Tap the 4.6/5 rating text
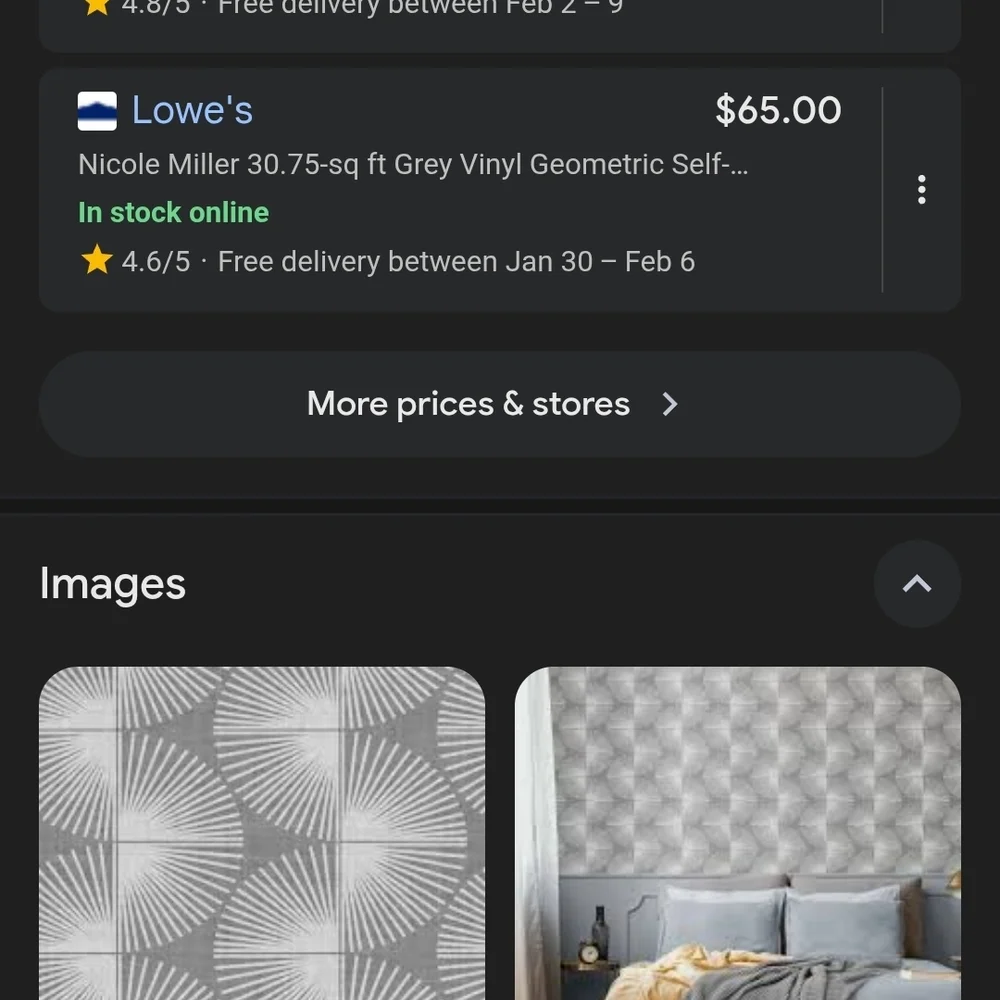1000x1000 pixels. point(156,261)
